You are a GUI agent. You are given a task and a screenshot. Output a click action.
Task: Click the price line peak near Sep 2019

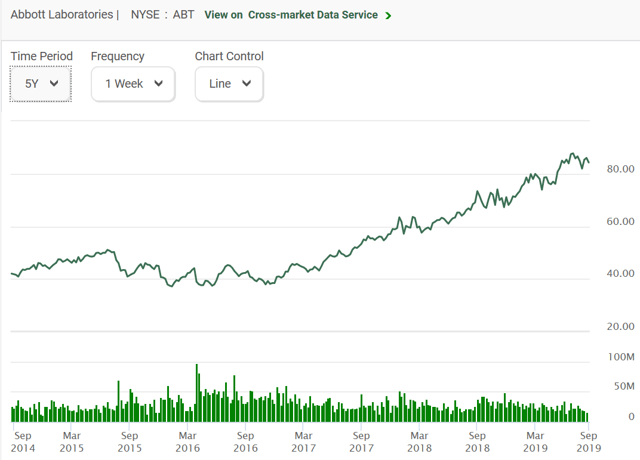coord(572,154)
